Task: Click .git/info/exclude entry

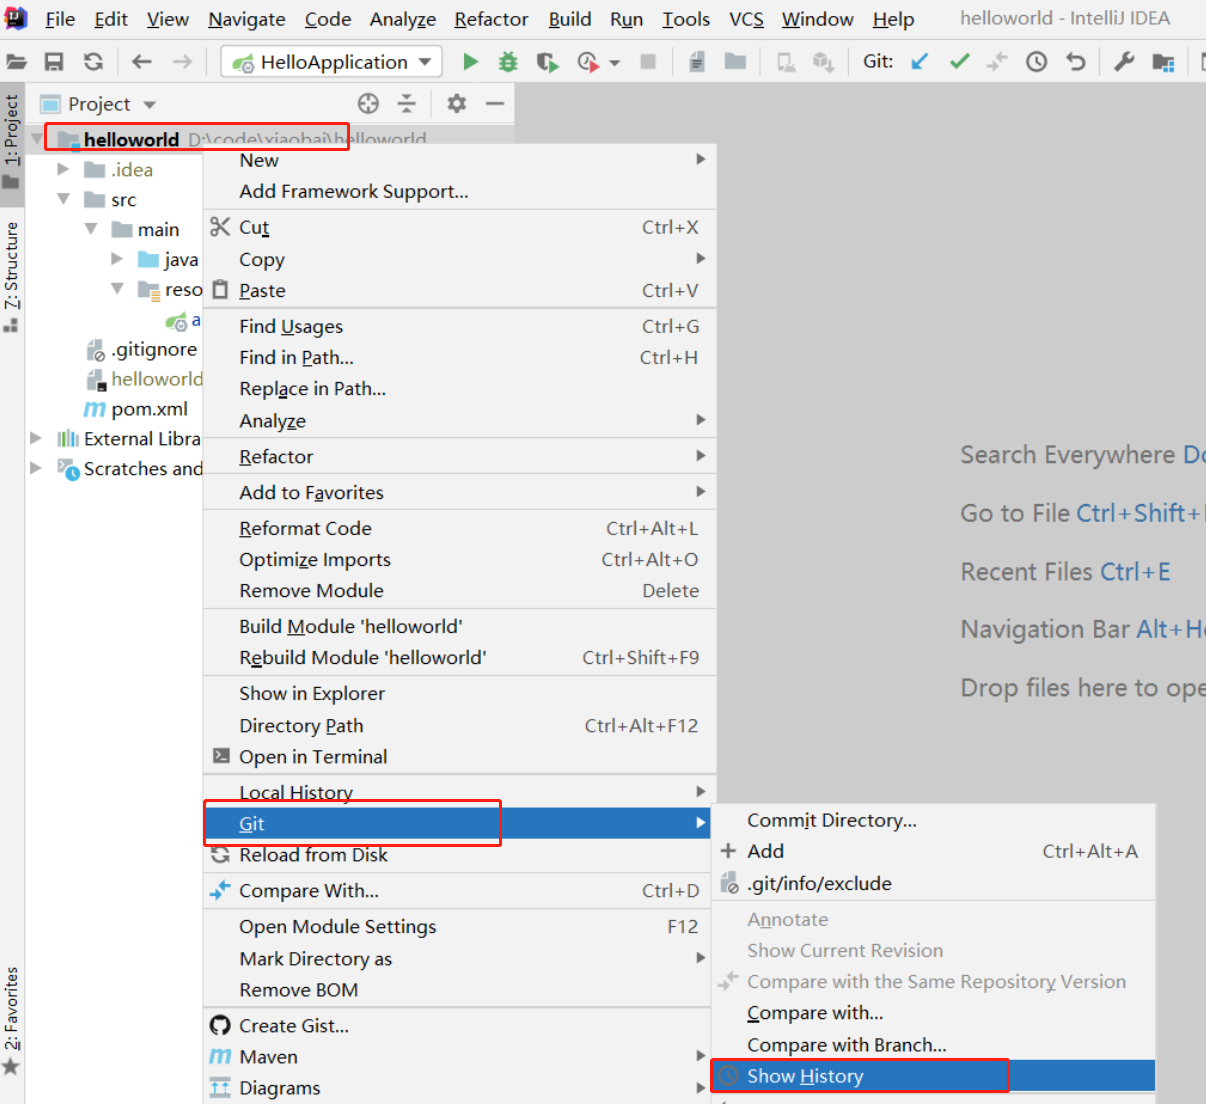Action: (933, 883)
